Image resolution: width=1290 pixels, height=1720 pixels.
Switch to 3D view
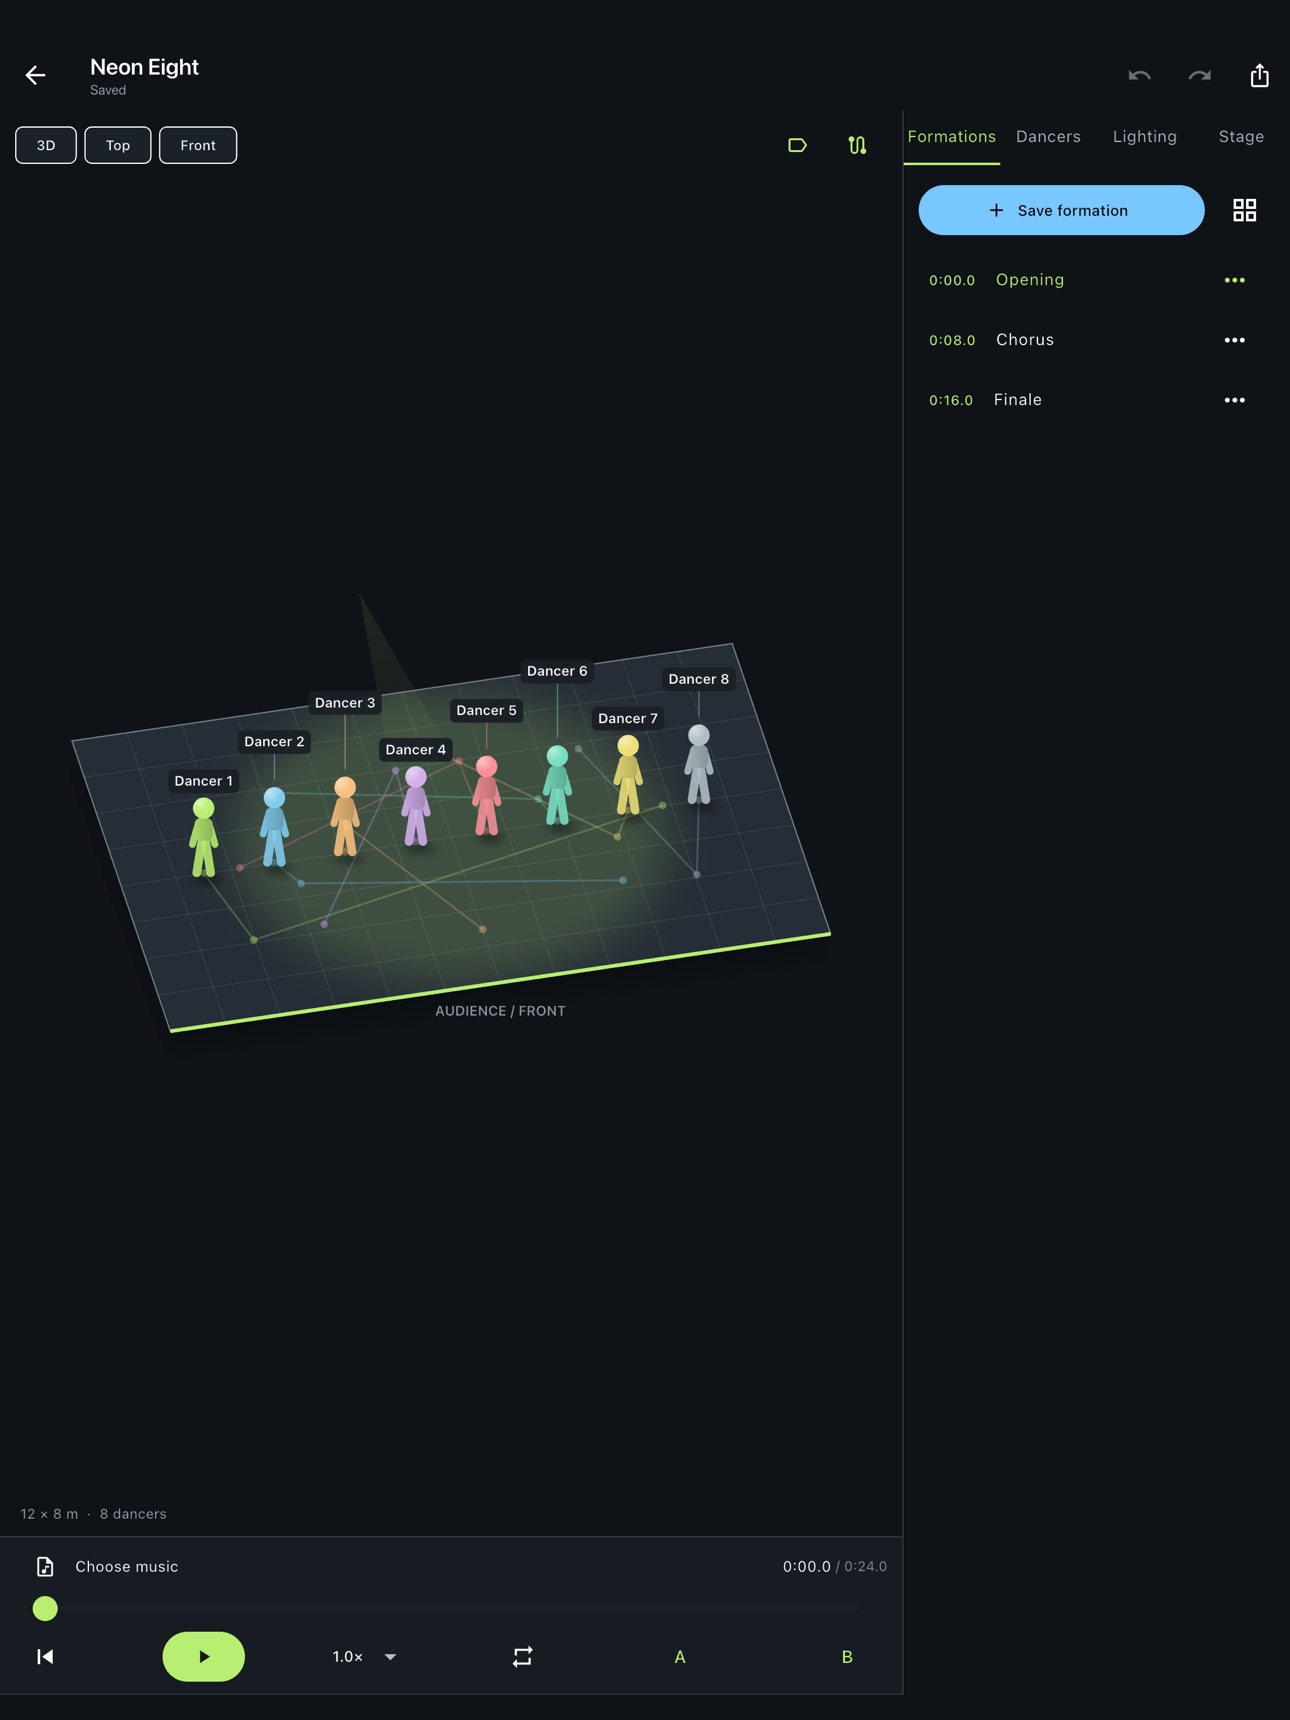pyautogui.click(x=46, y=145)
